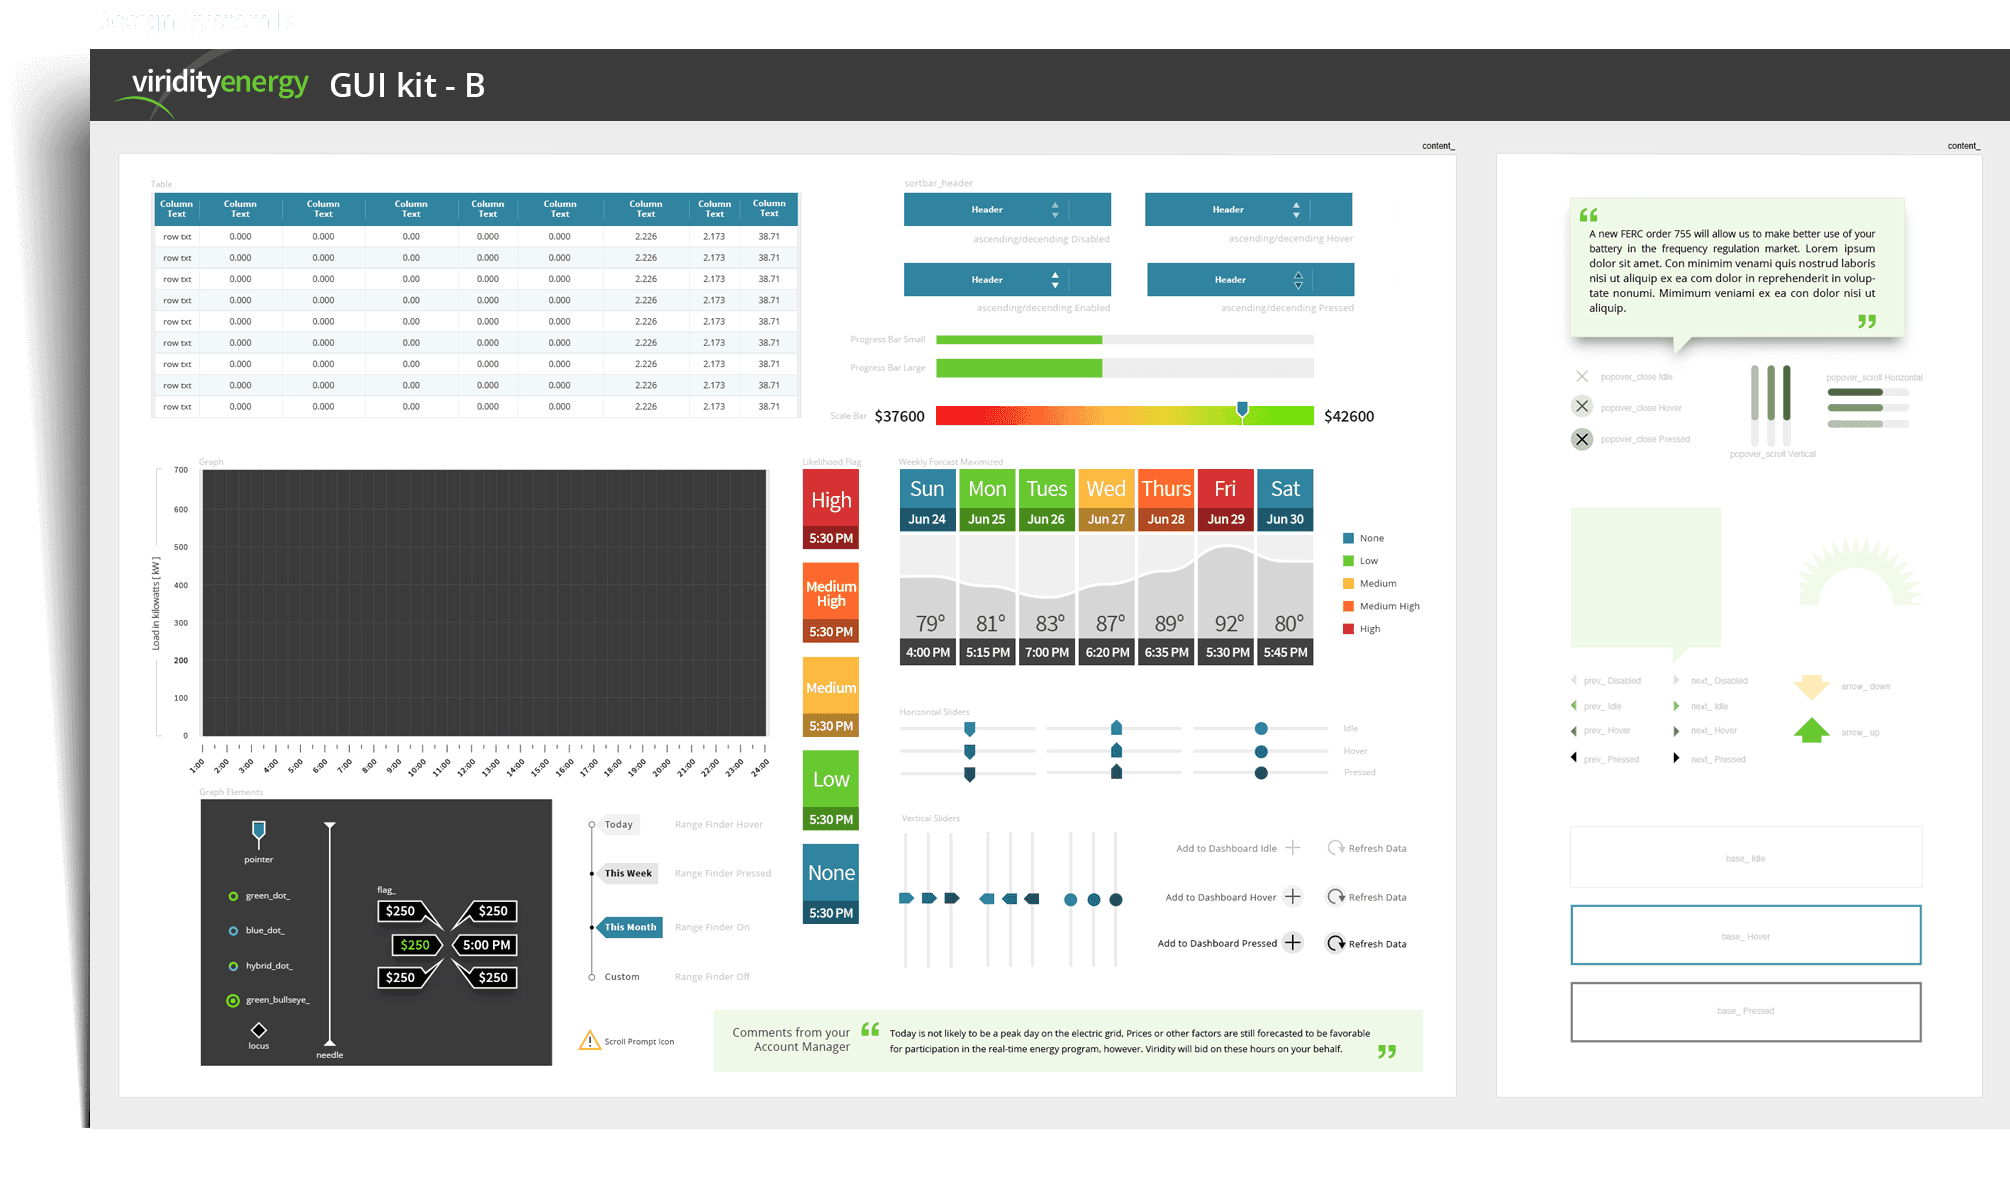The width and height of the screenshot is (2010, 1184).
Task: Click the green arrow_up icon
Action: 1811,731
